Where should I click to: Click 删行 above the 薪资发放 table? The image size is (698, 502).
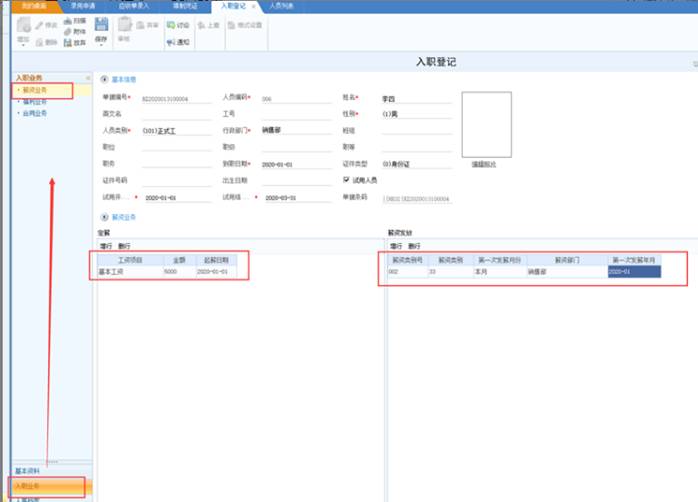tap(414, 245)
